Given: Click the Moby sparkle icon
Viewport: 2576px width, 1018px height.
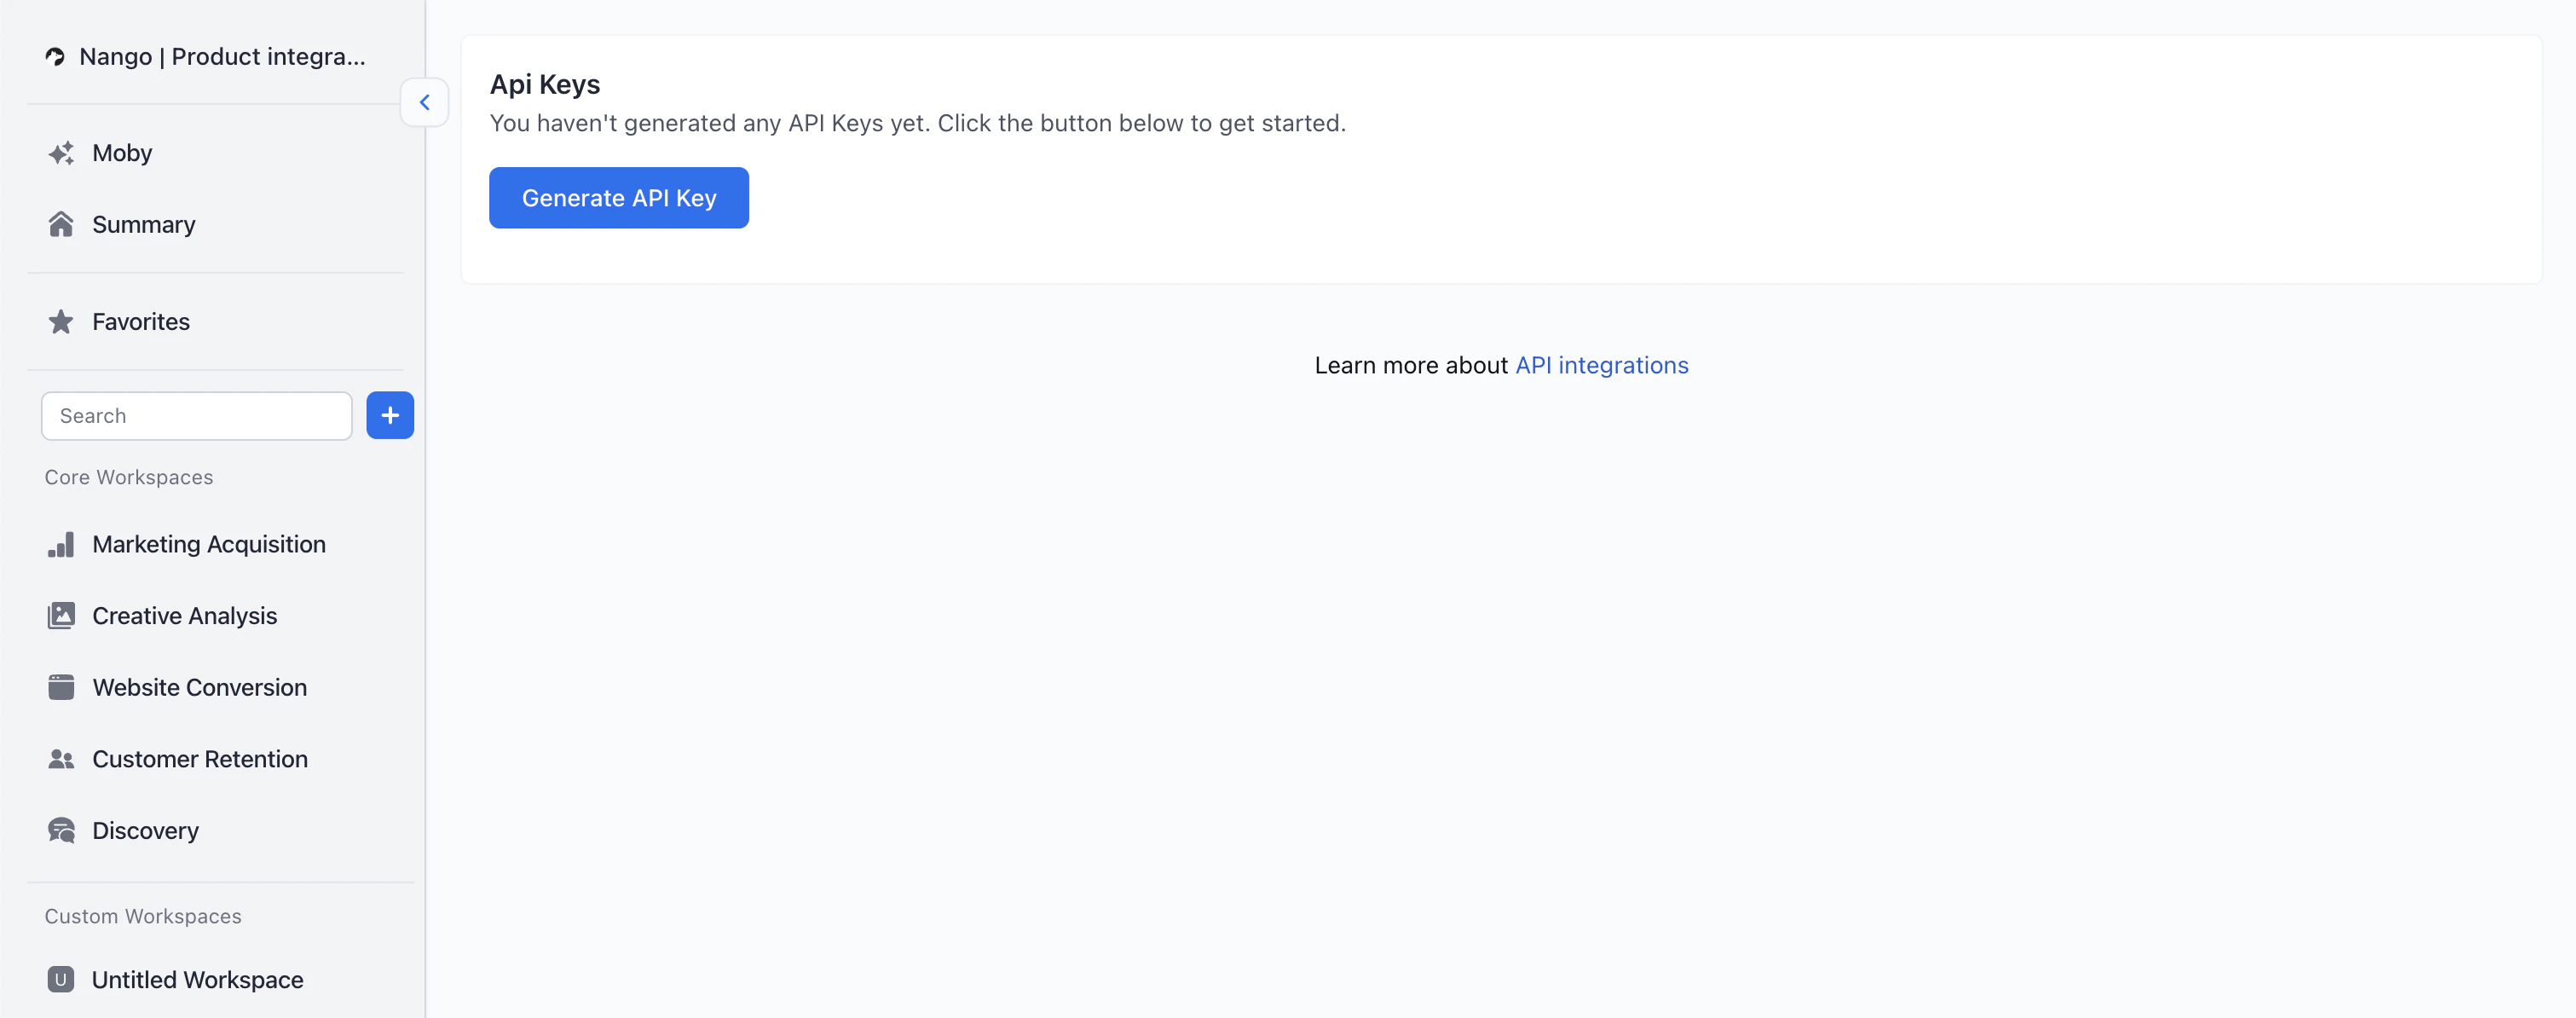Looking at the screenshot, I should coord(61,153).
